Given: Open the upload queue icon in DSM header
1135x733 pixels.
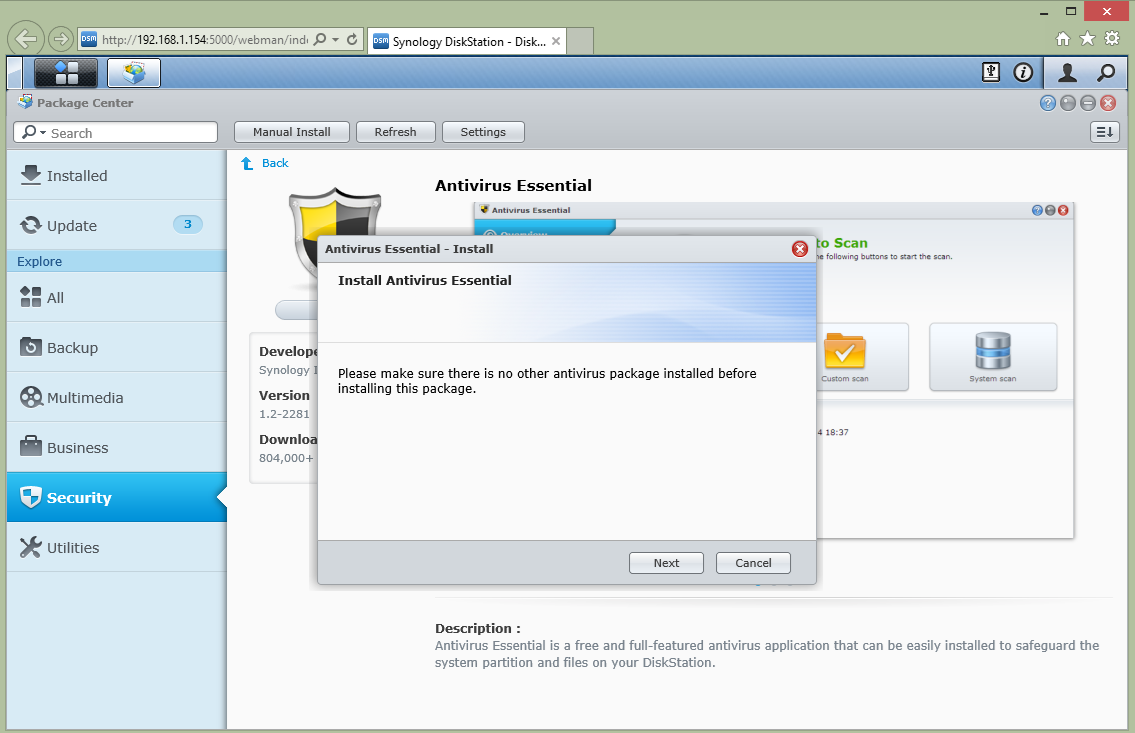Looking at the screenshot, I should pos(991,72).
